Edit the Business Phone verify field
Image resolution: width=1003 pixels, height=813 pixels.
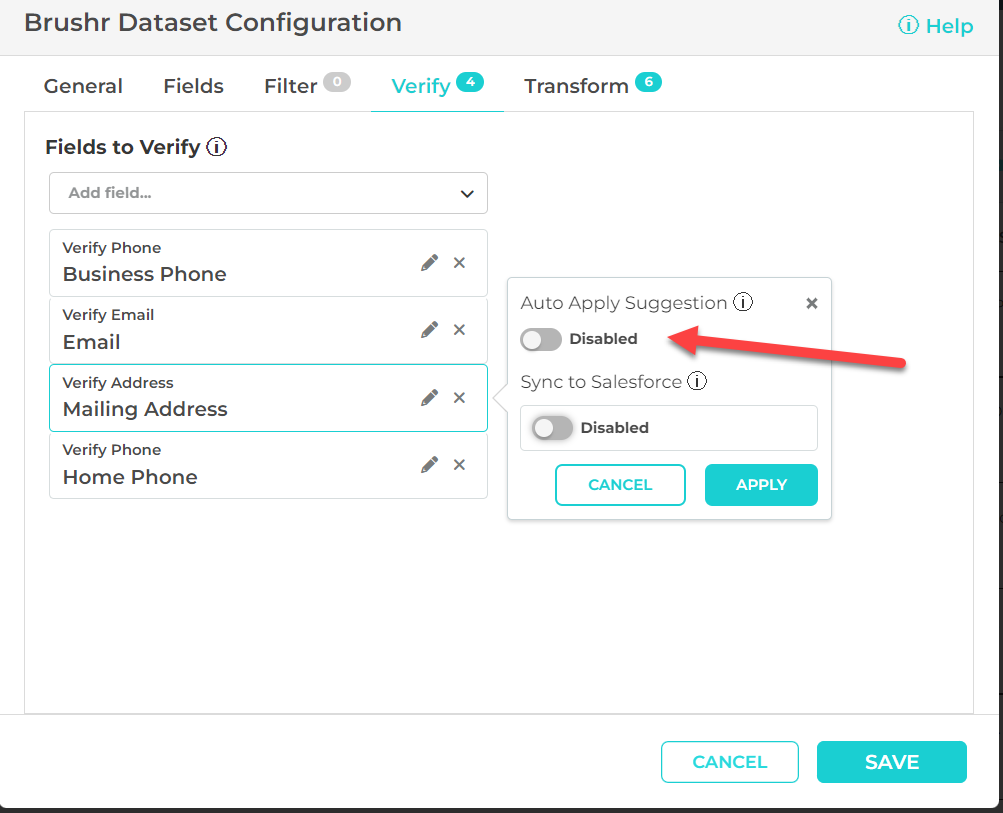(429, 263)
